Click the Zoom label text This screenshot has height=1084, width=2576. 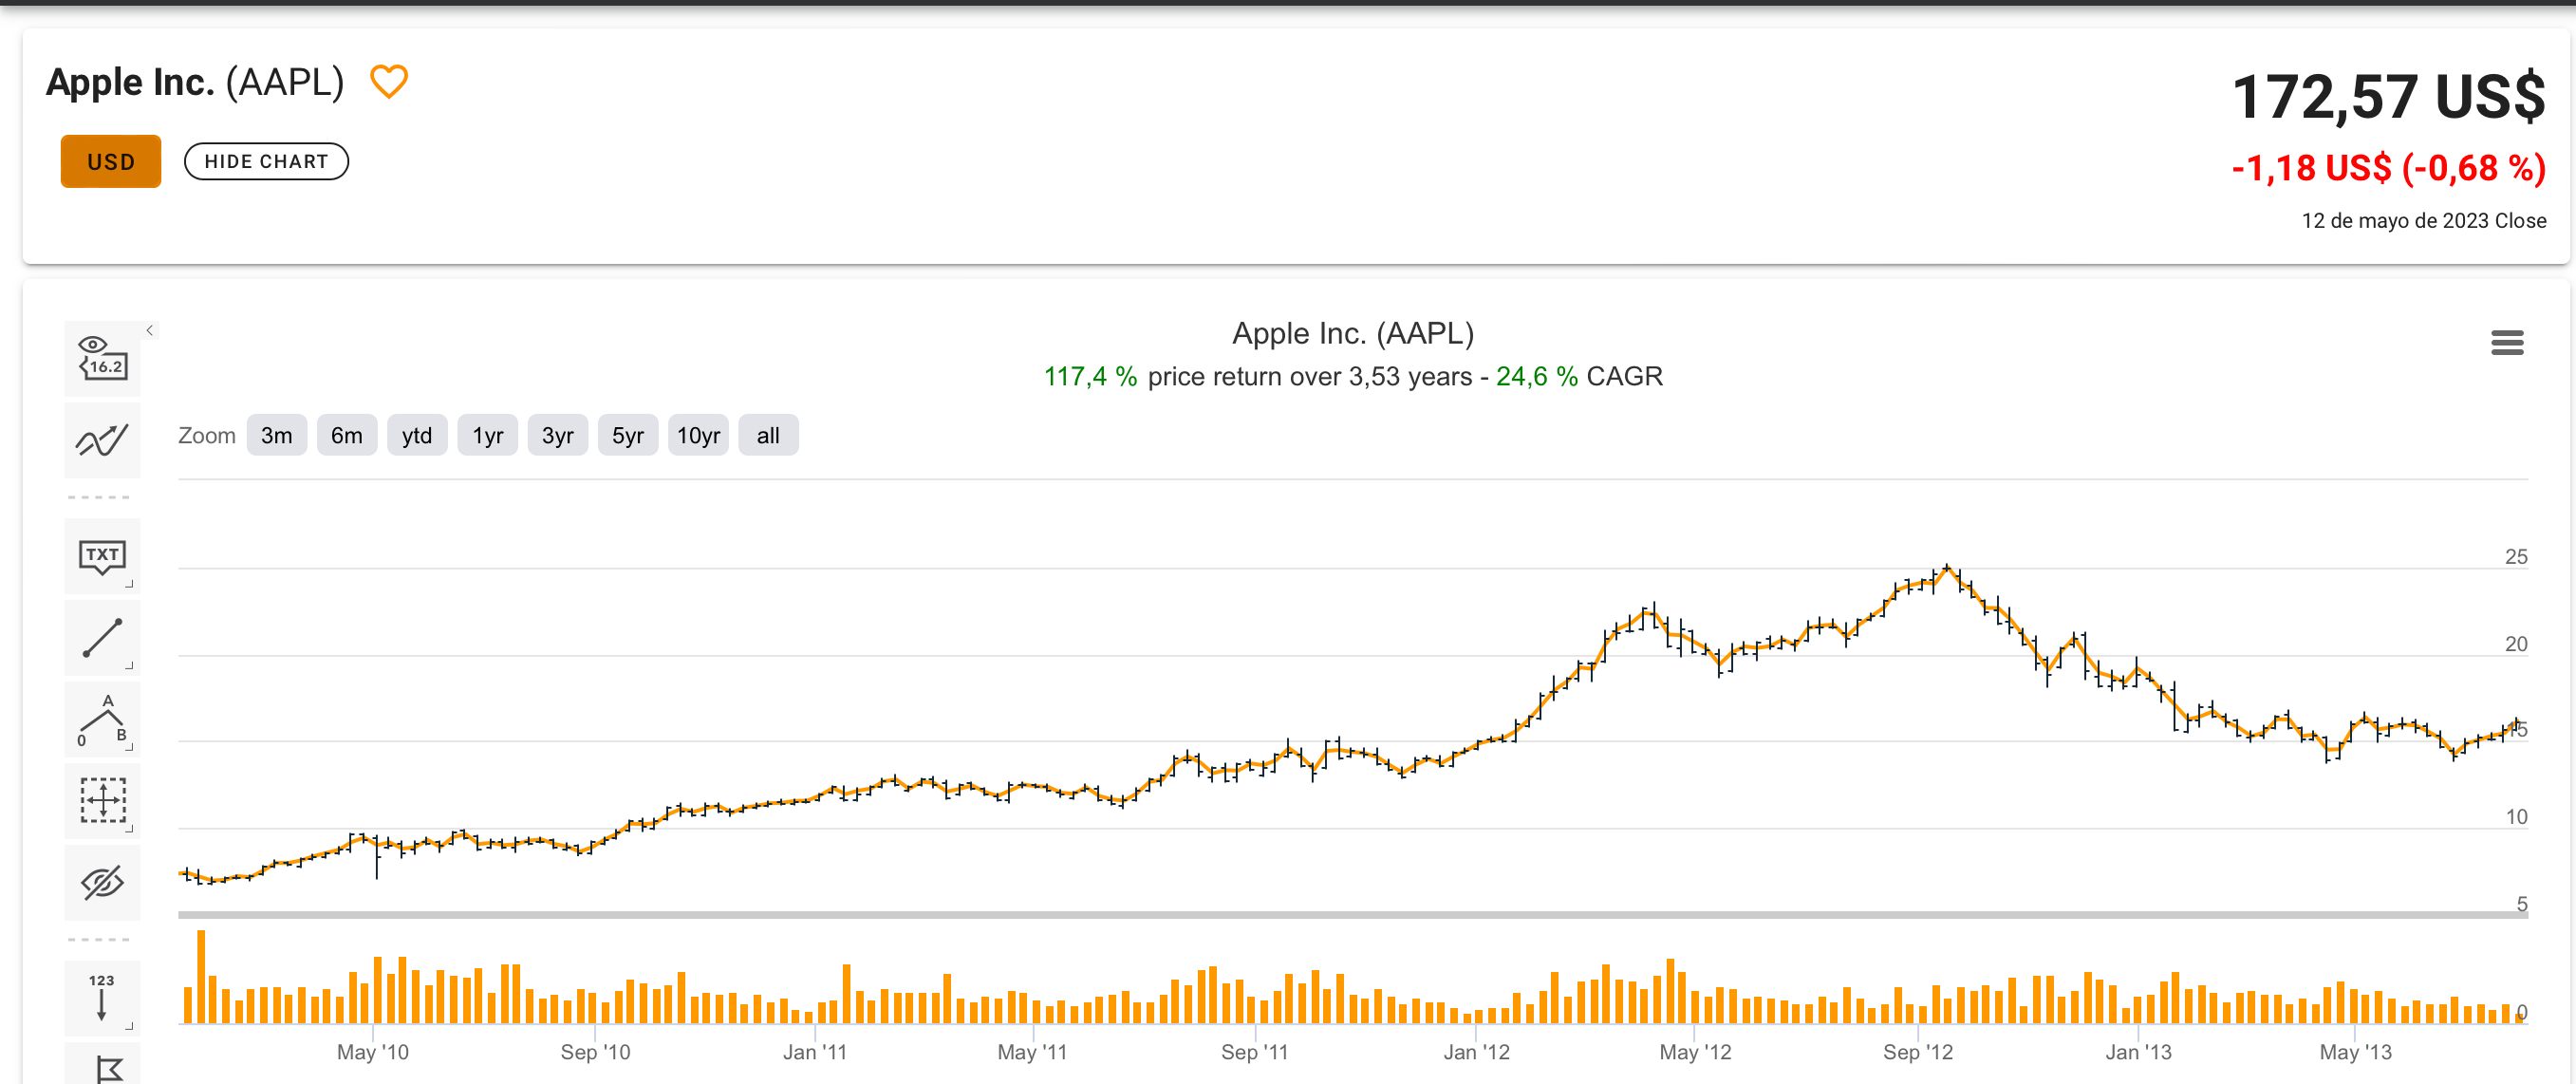click(x=207, y=436)
